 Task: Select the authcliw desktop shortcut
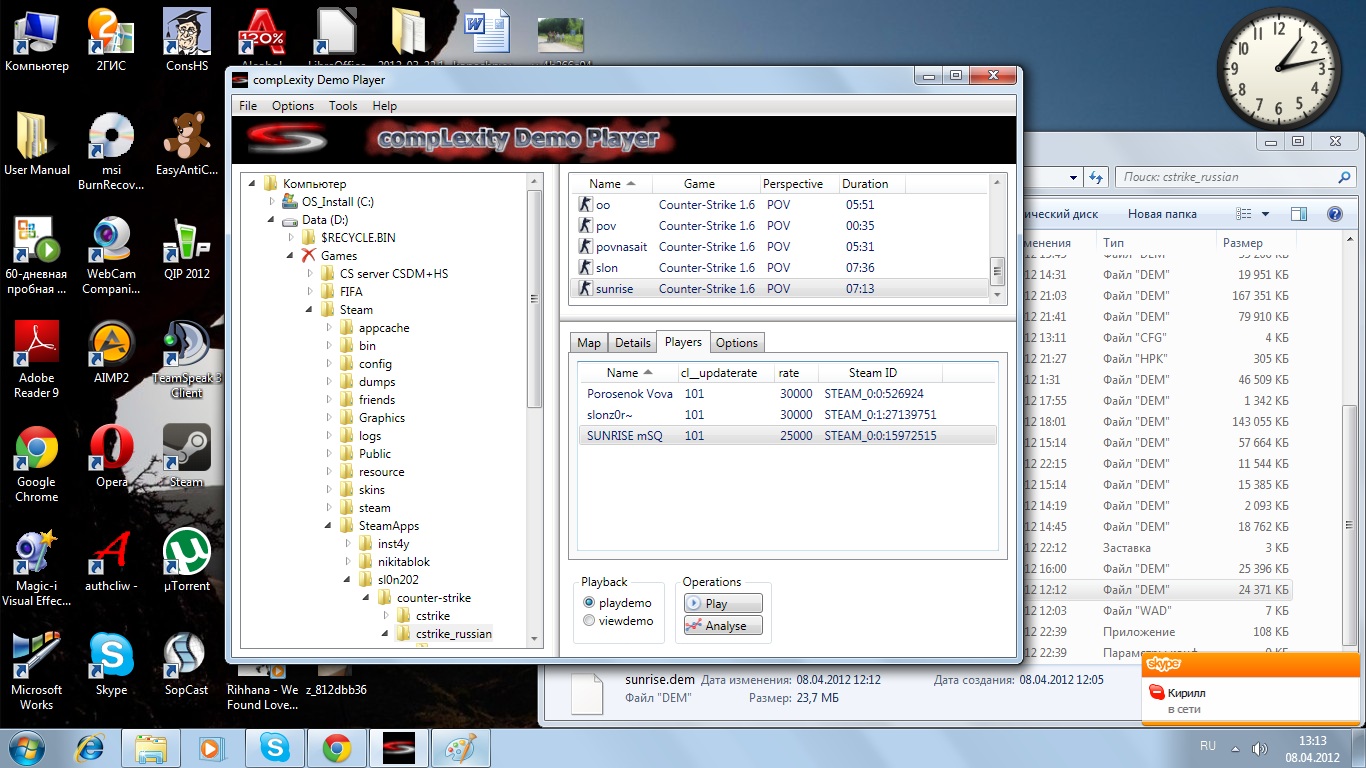coord(112,560)
